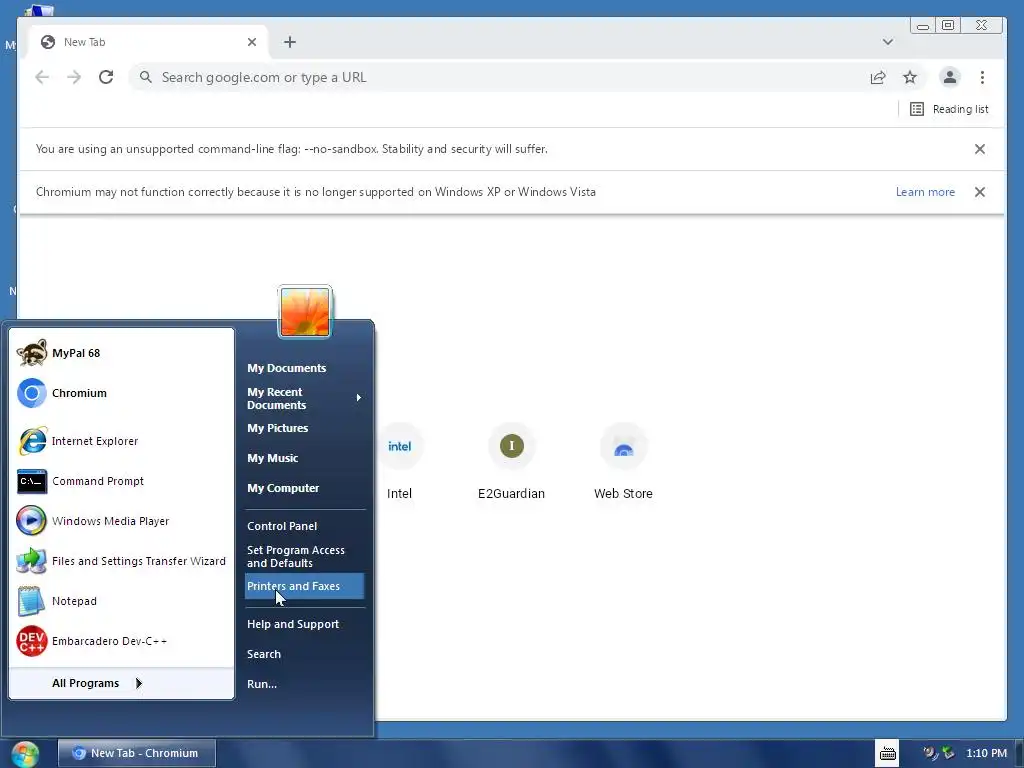Start Files and Settings Transfer Wizard icon
This screenshot has width=1024, height=768.
[x=31, y=561]
